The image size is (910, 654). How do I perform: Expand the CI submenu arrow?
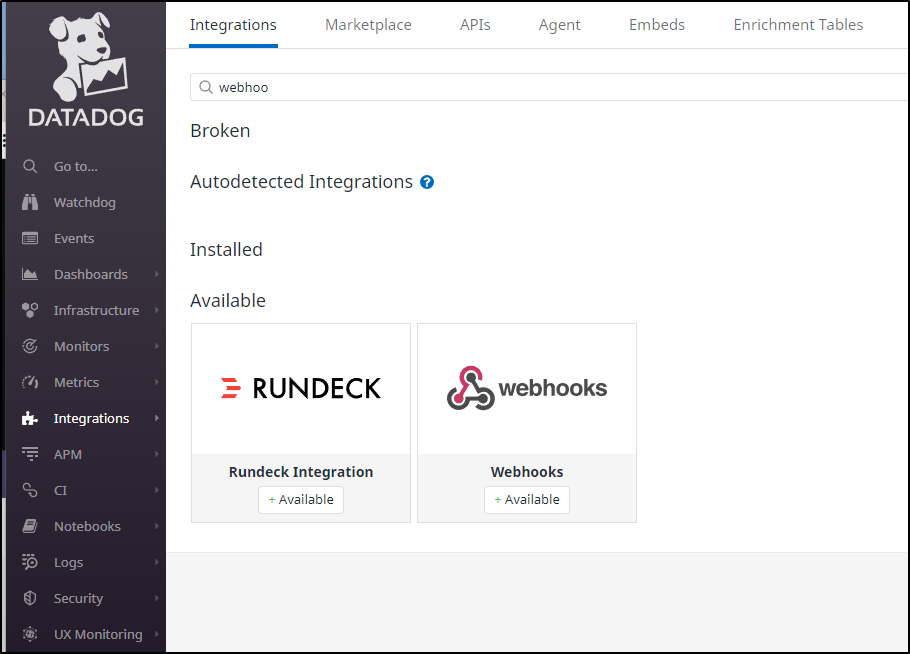pos(157,490)
